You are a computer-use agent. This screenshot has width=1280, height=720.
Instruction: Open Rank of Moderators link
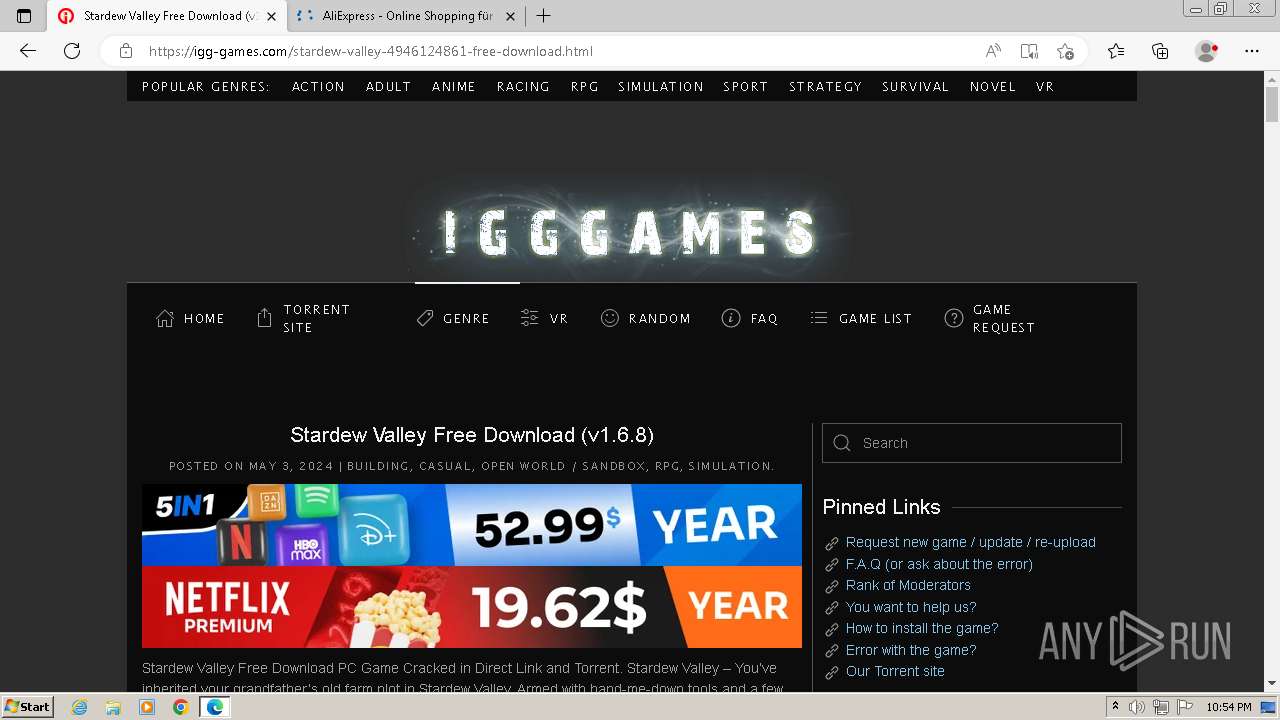pos(908,585)
